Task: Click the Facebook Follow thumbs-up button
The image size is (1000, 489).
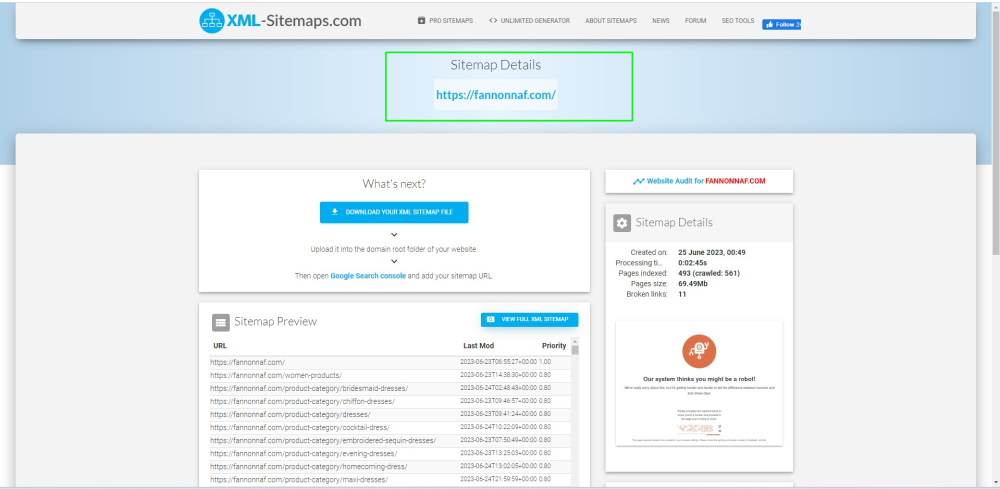Action: (781, 24)
